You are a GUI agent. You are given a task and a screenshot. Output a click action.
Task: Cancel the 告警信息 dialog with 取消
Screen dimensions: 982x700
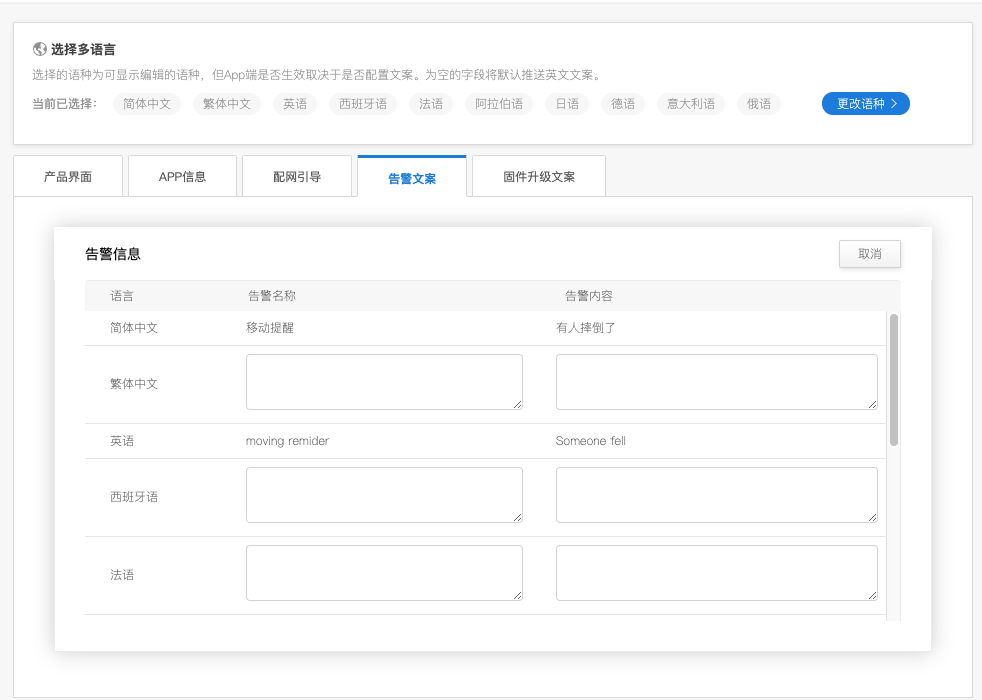[x=869, y=254]
